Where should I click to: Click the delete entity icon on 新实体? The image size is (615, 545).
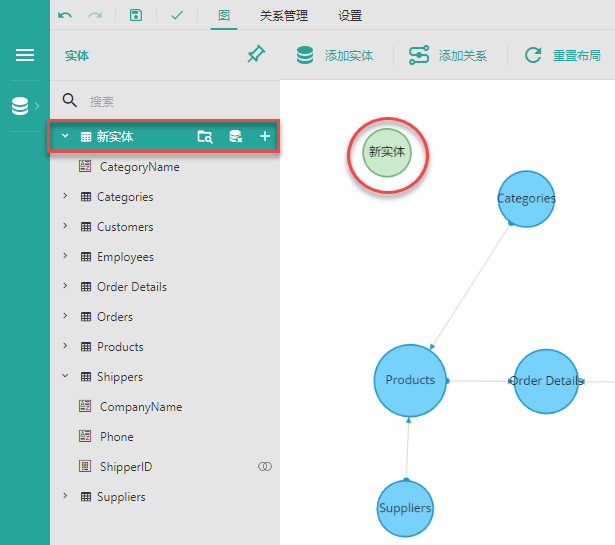(x=235, y=137)
